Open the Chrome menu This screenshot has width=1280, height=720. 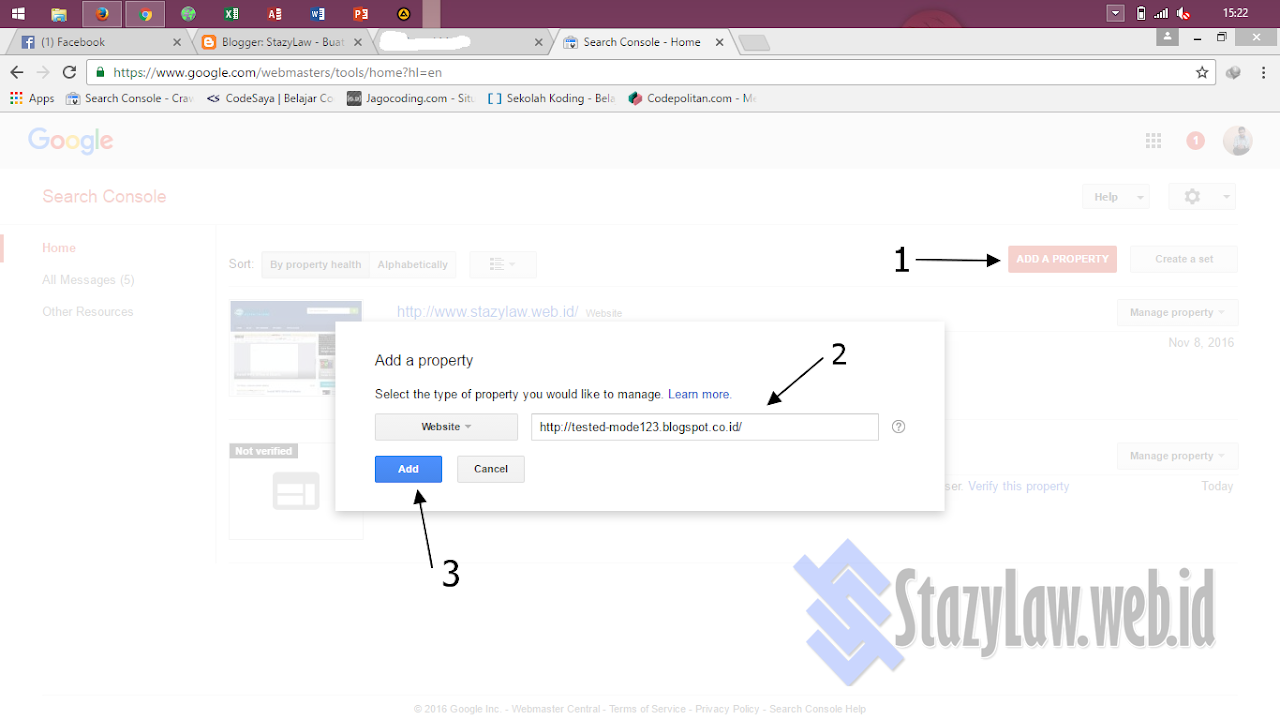tap(1262, 72)
